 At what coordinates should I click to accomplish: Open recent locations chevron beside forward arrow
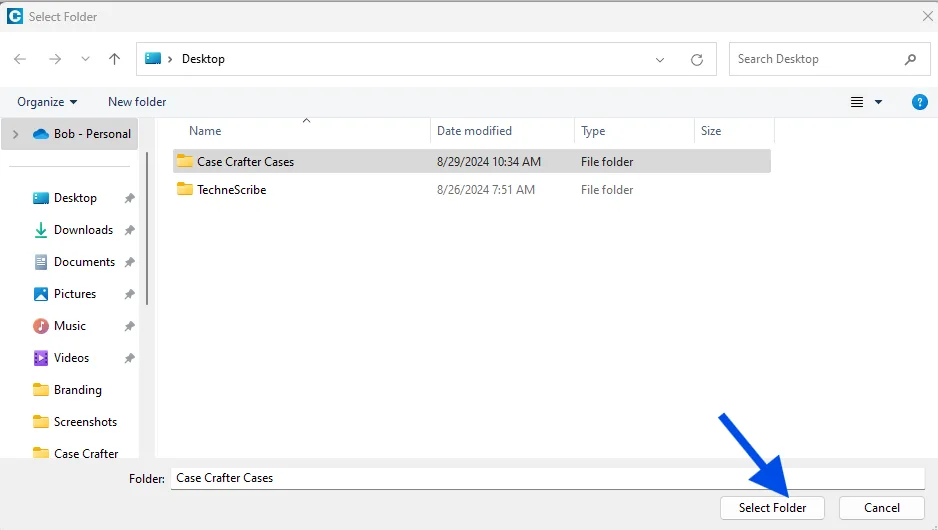tap(86, 59)
